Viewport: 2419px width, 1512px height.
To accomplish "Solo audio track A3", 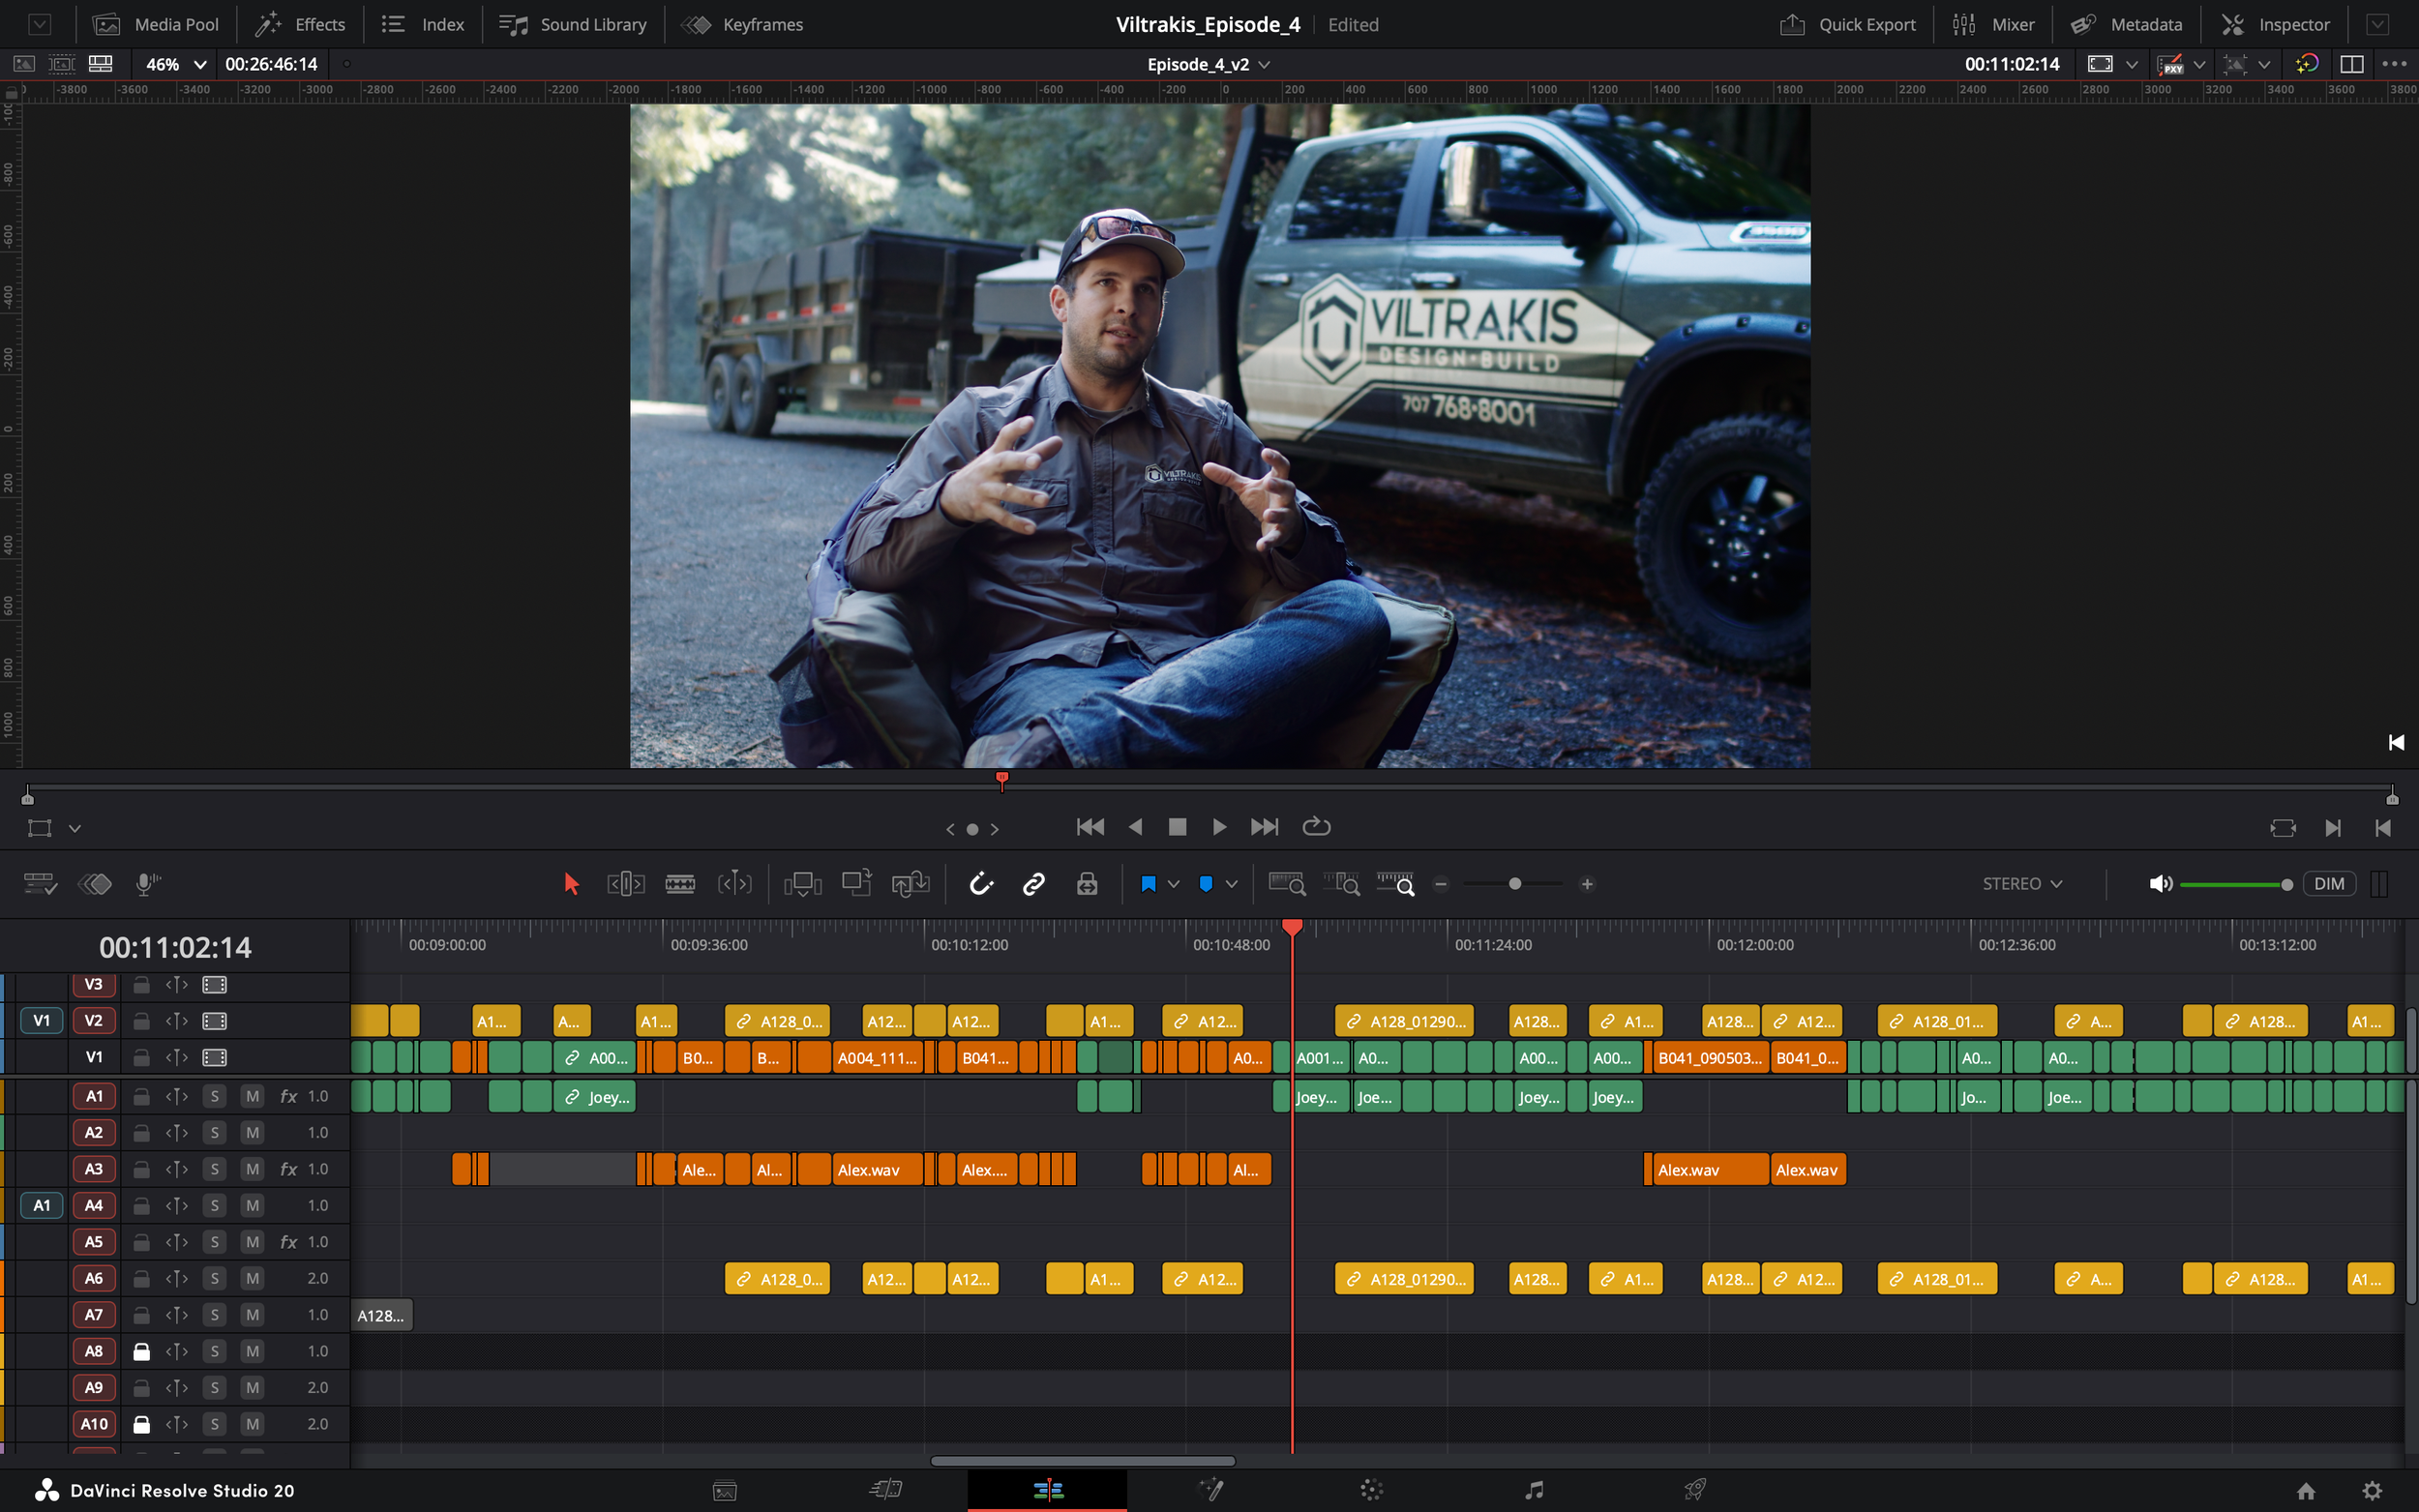I will (214, 1168).
